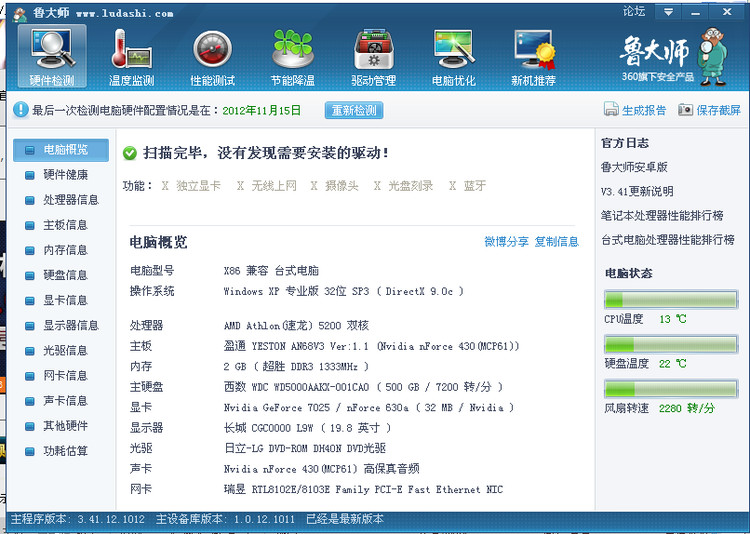The image size is (750, 534).
Task: Click the 生成报告 generate report link
Action: click(644, 110)
